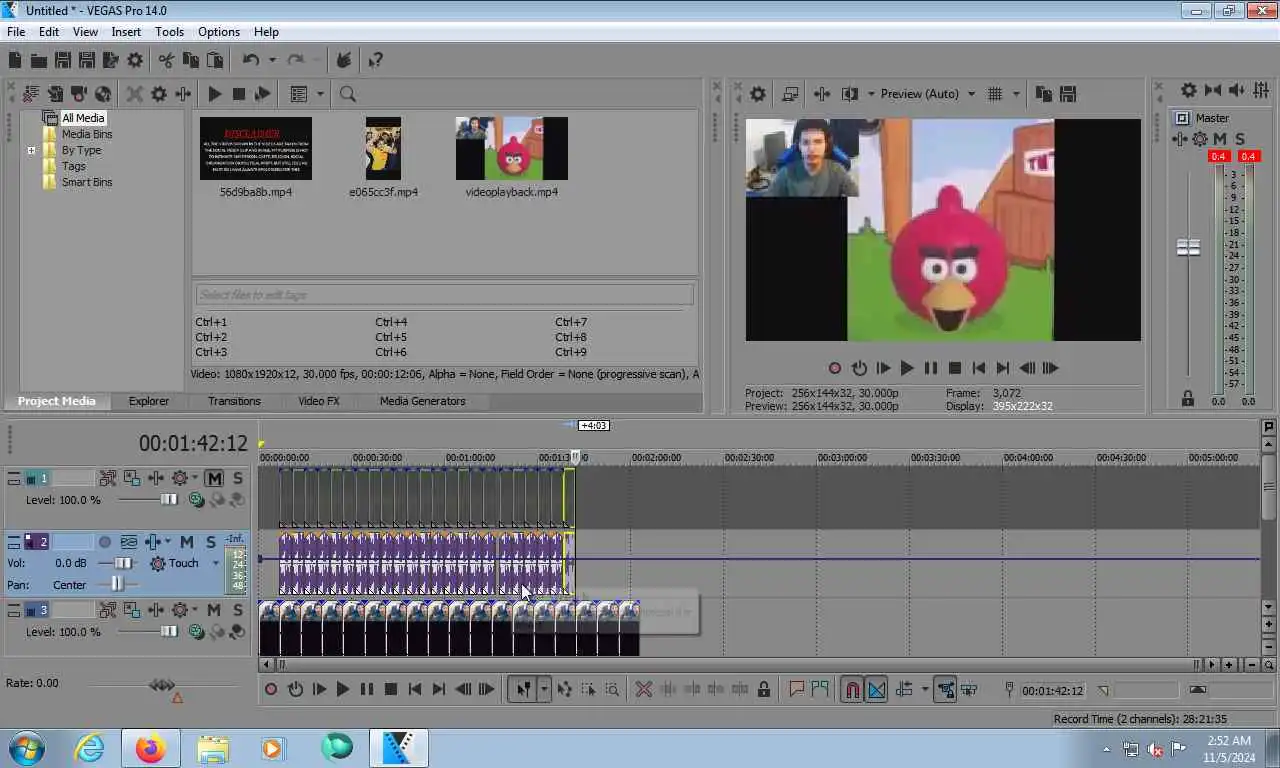Viewport: 1280px width, 768px height.
Task: Click the Cut scissors icon
Action: coord(166,61)
